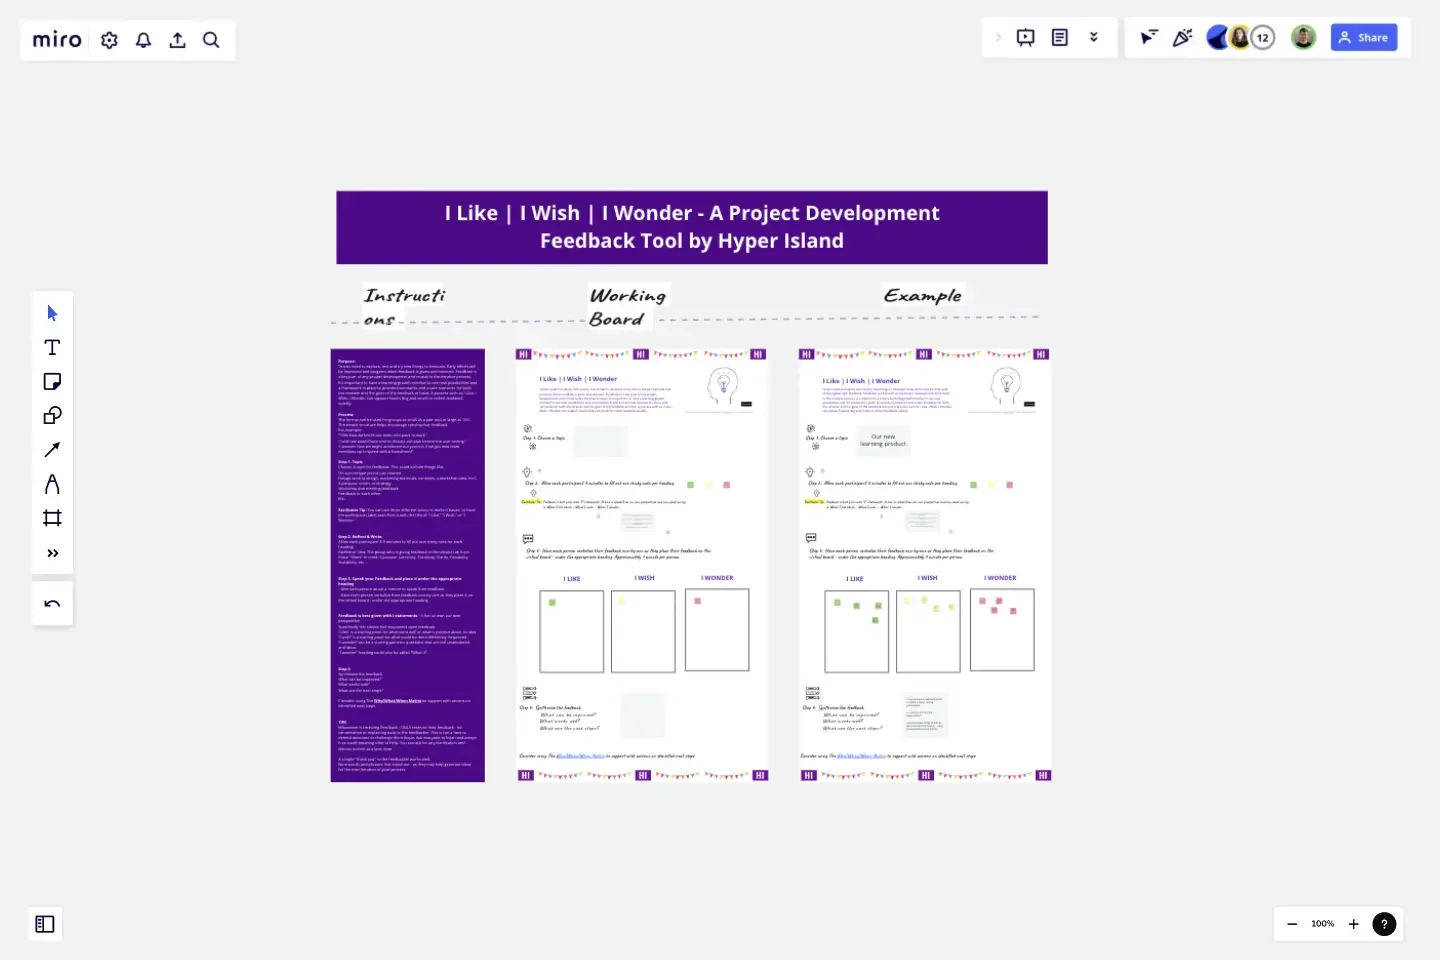Click I LIKE box in Example
This screenshot has width=1440, height=960.
coord(857,631)
